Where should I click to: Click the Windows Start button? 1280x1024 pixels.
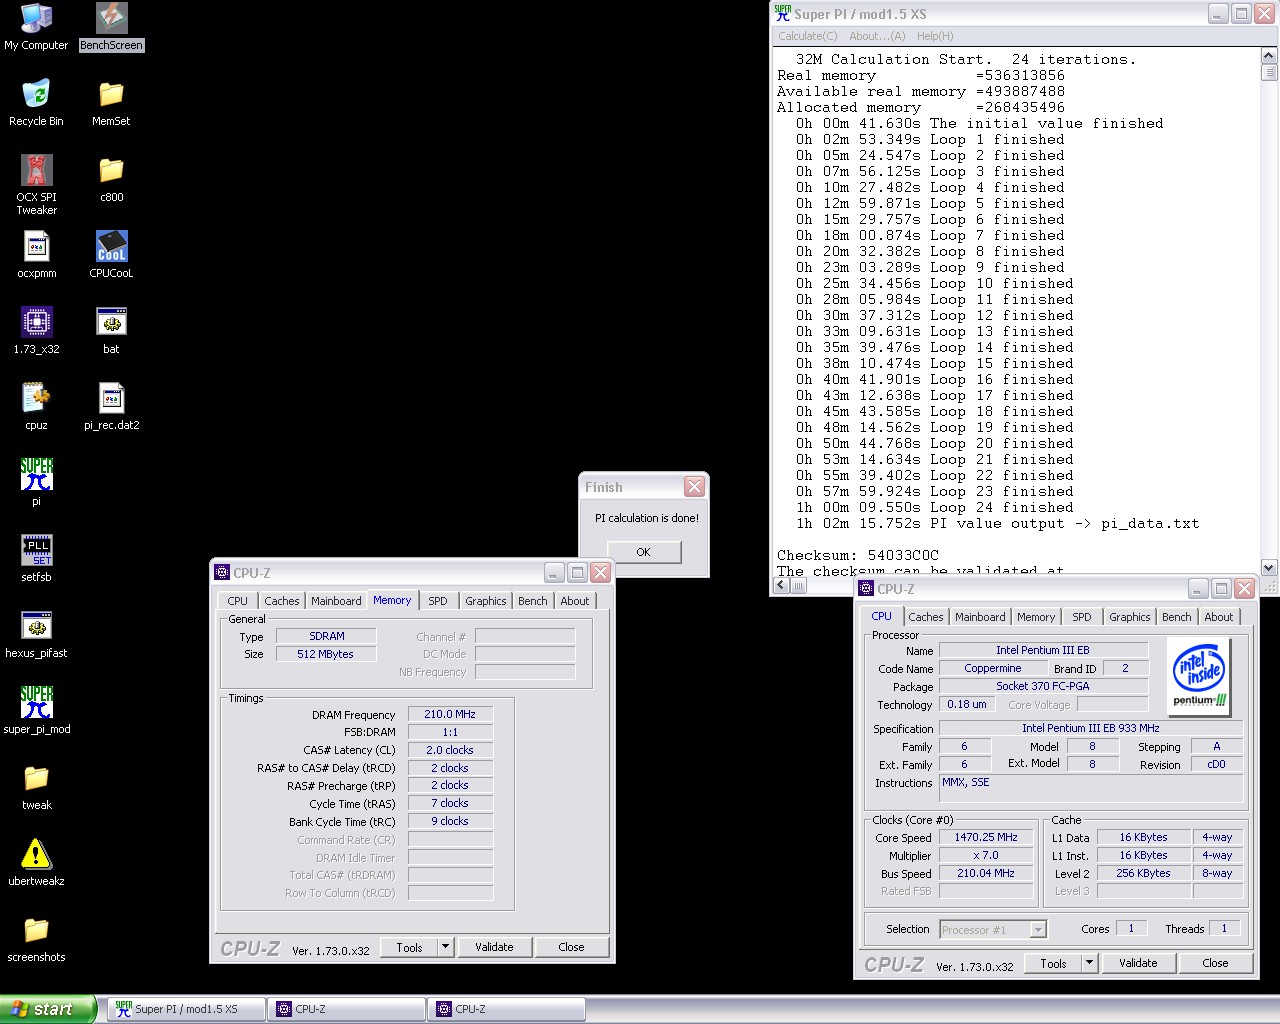click(47, 1009)
